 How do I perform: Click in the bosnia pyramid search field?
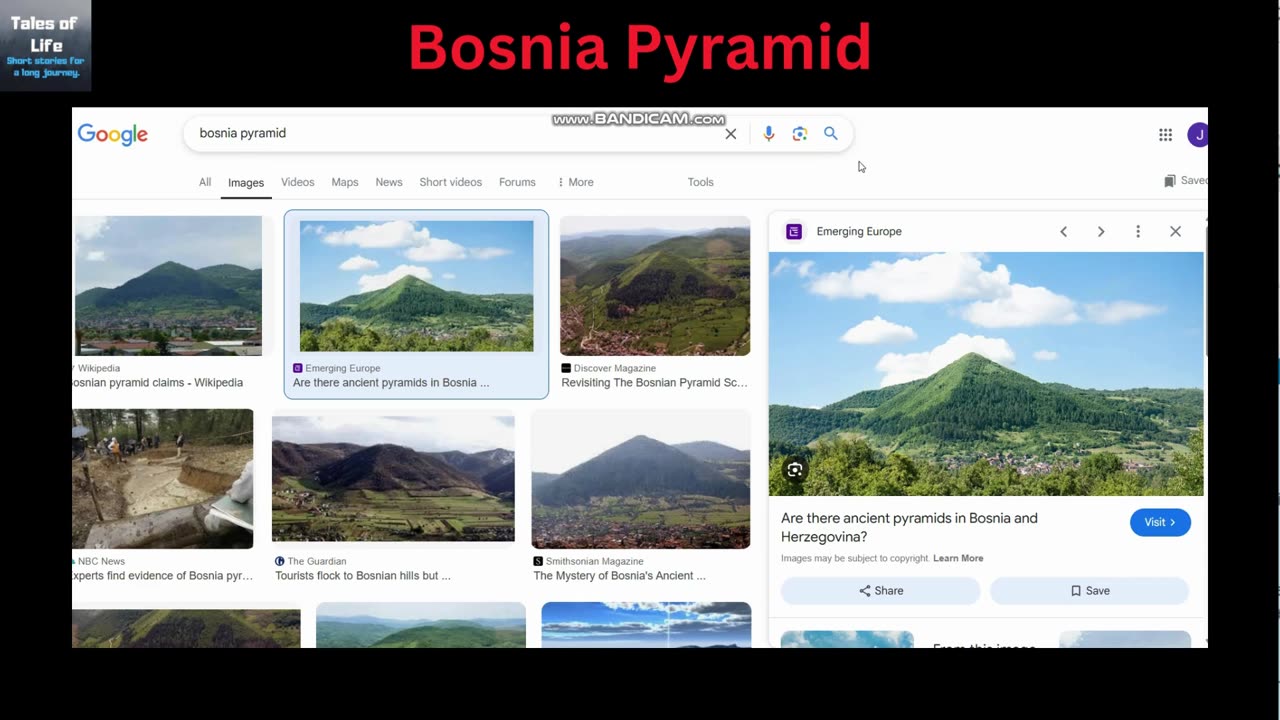[x=455, y=133]
